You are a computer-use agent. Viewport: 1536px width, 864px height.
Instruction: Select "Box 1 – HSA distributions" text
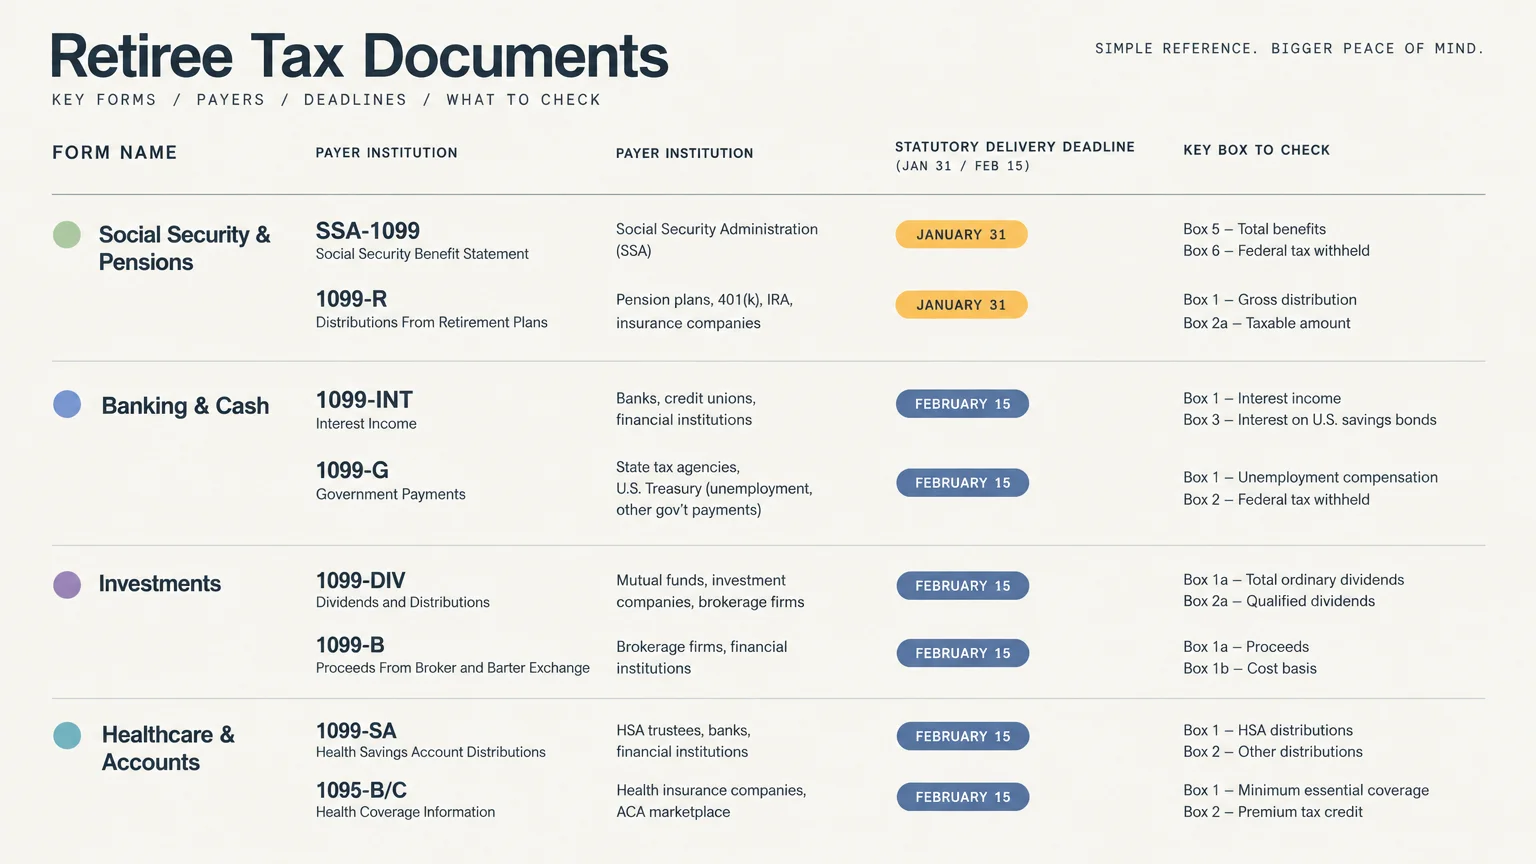1268,730
